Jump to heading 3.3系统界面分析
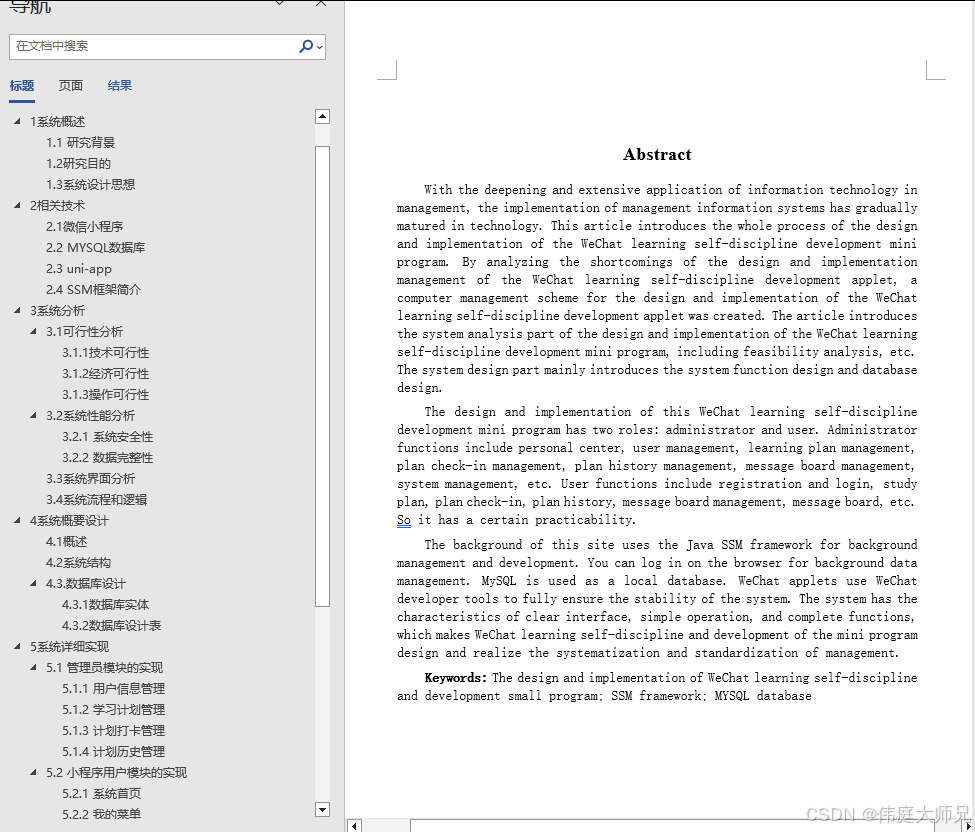 [x=90, y=479]
